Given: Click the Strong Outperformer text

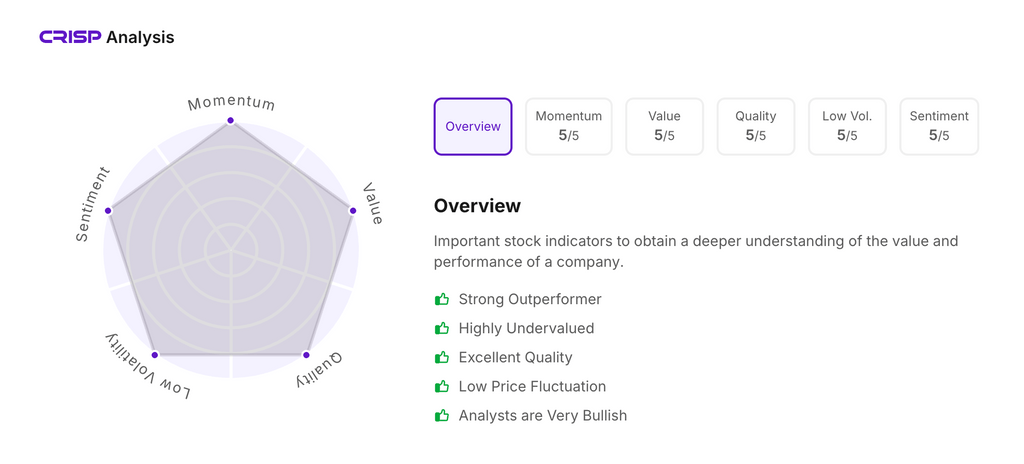Looking at the screenshot, I should (530, 299).
